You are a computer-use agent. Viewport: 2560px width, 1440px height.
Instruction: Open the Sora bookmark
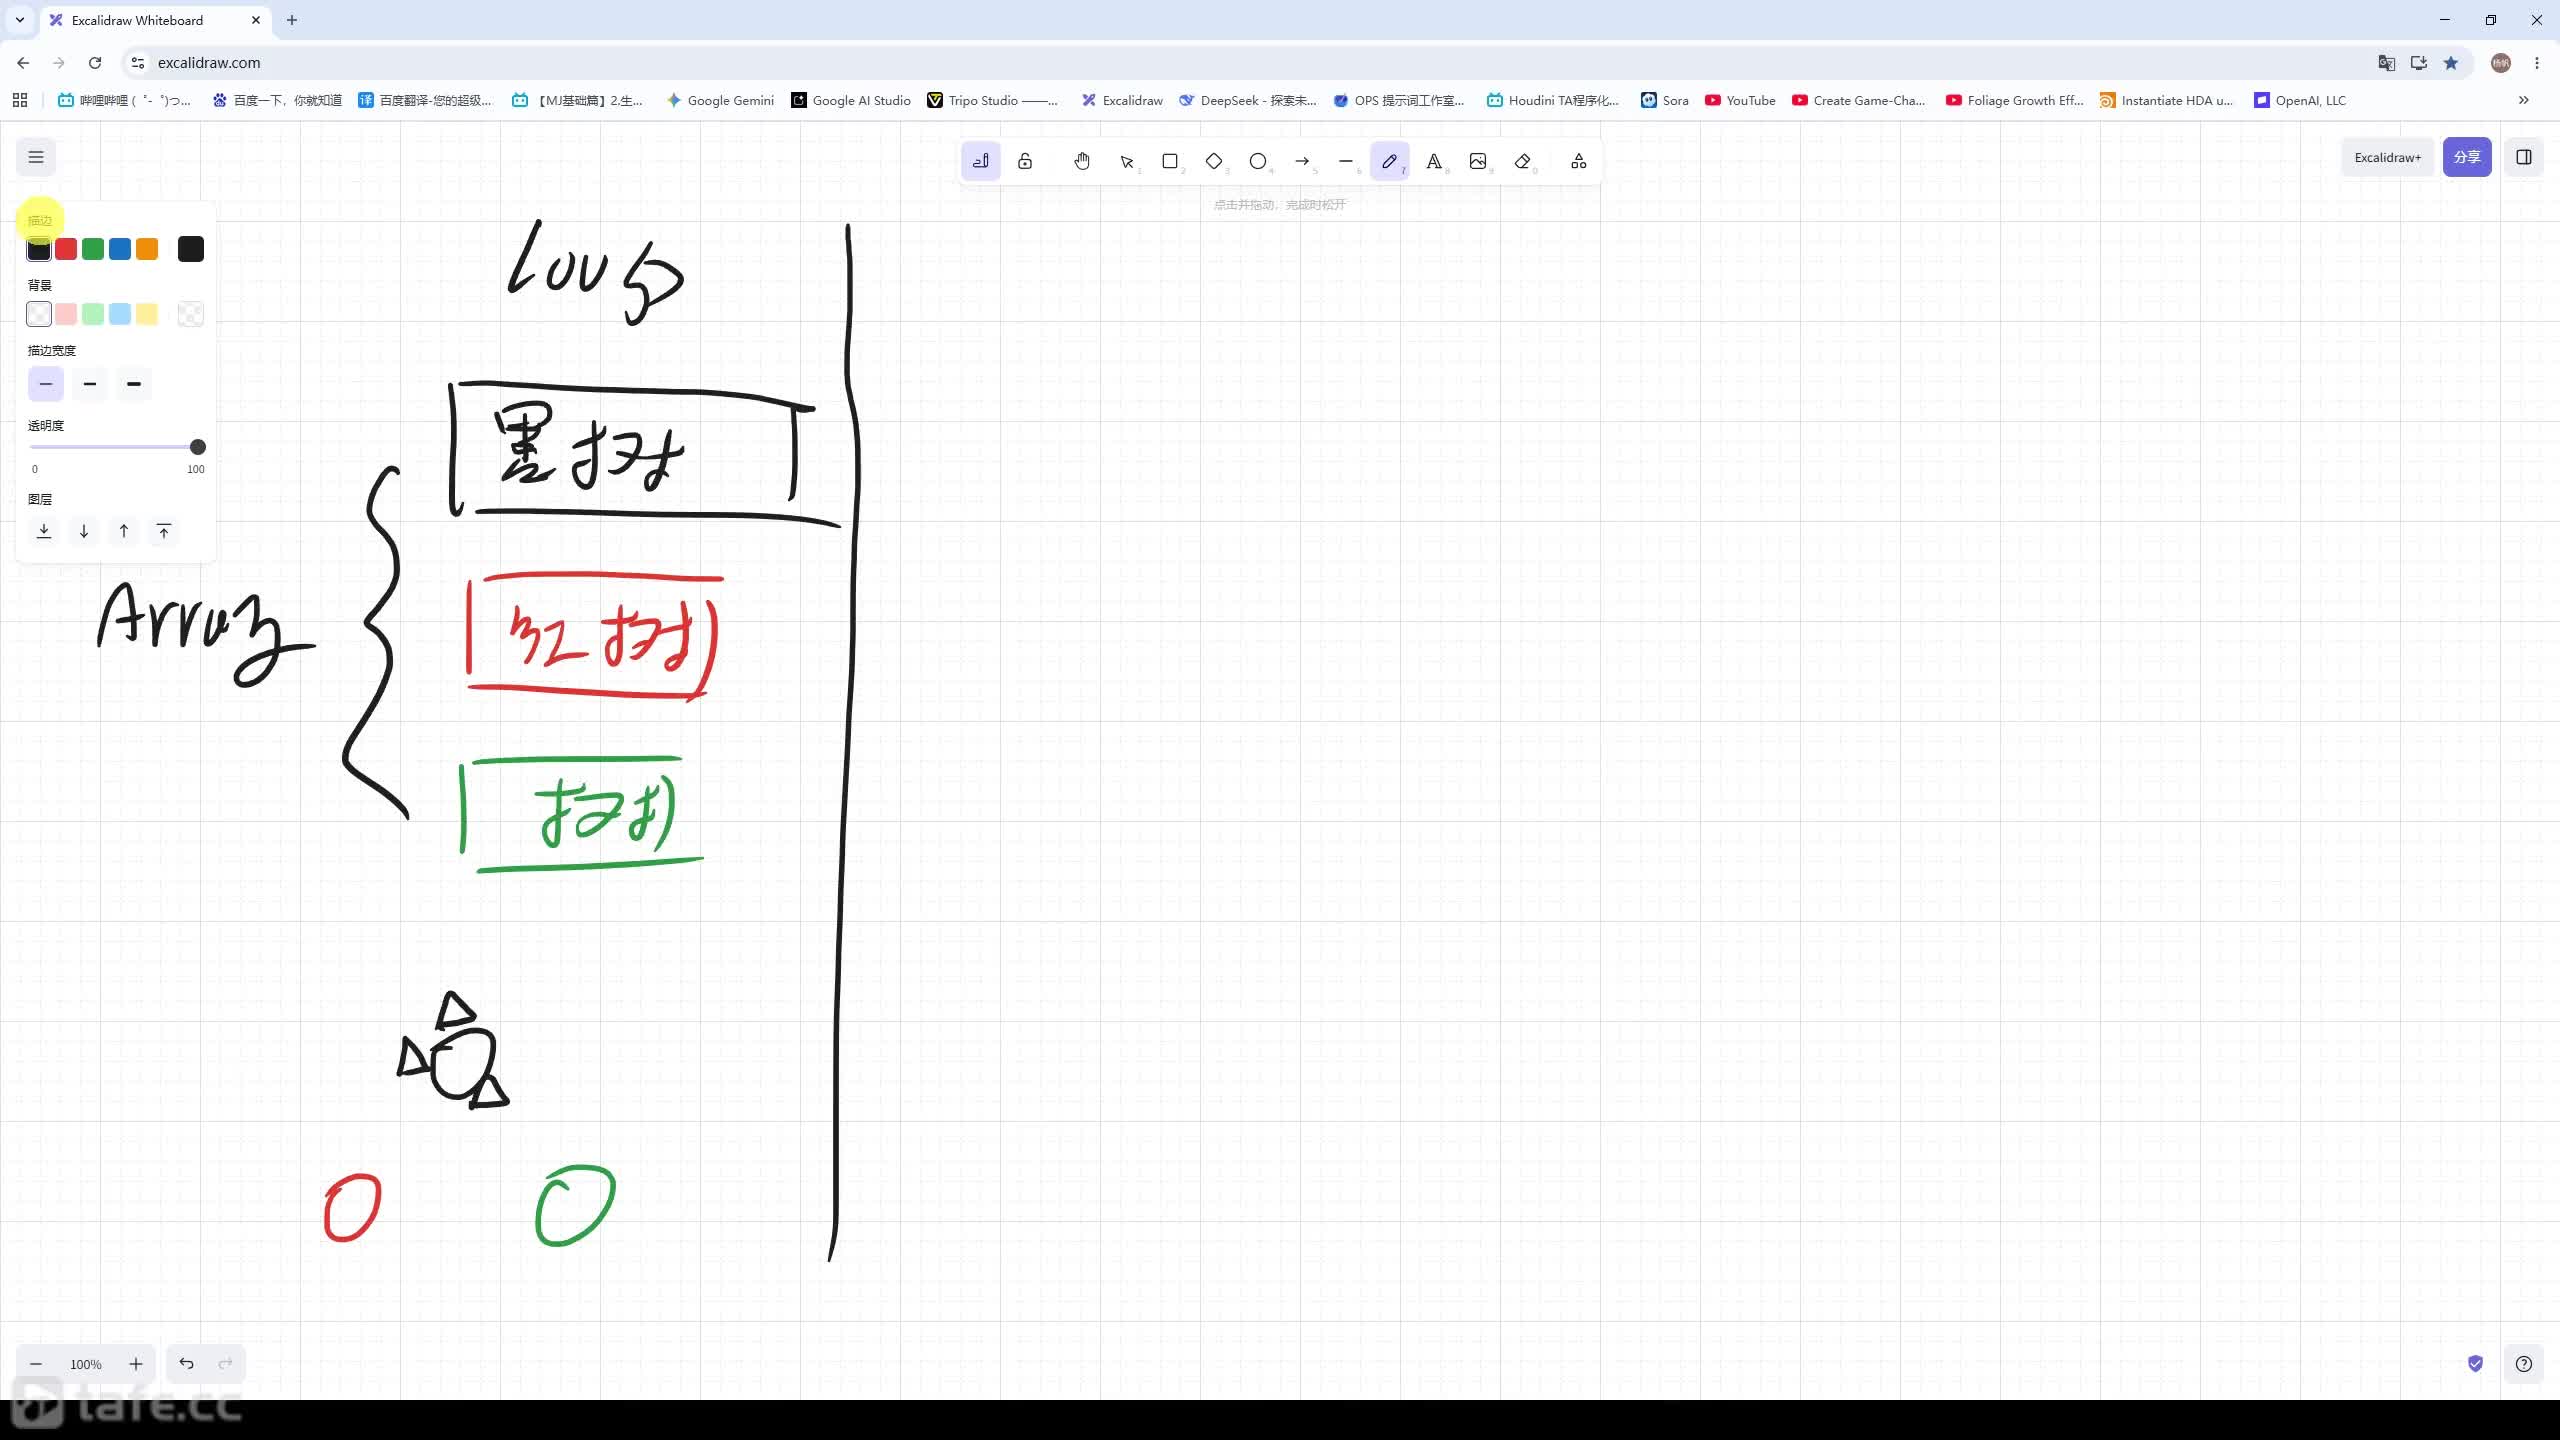[1665, 100]
